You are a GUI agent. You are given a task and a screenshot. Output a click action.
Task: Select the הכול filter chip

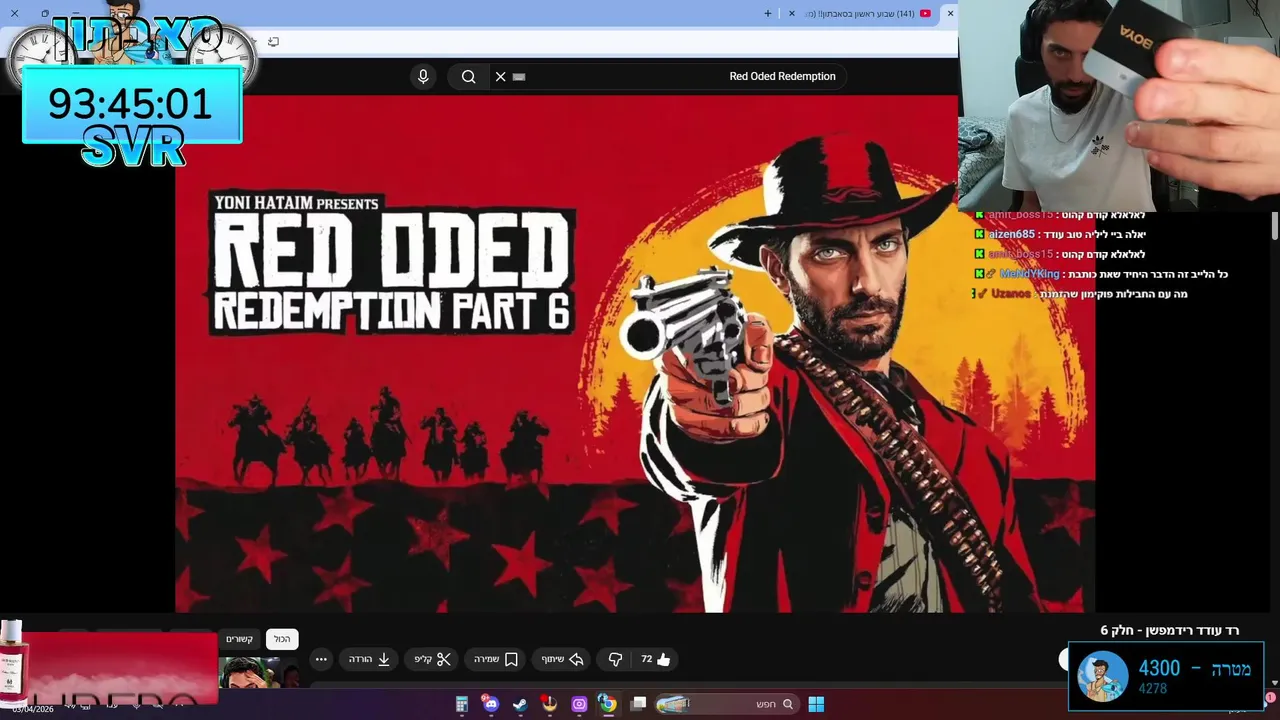(282, 639)
